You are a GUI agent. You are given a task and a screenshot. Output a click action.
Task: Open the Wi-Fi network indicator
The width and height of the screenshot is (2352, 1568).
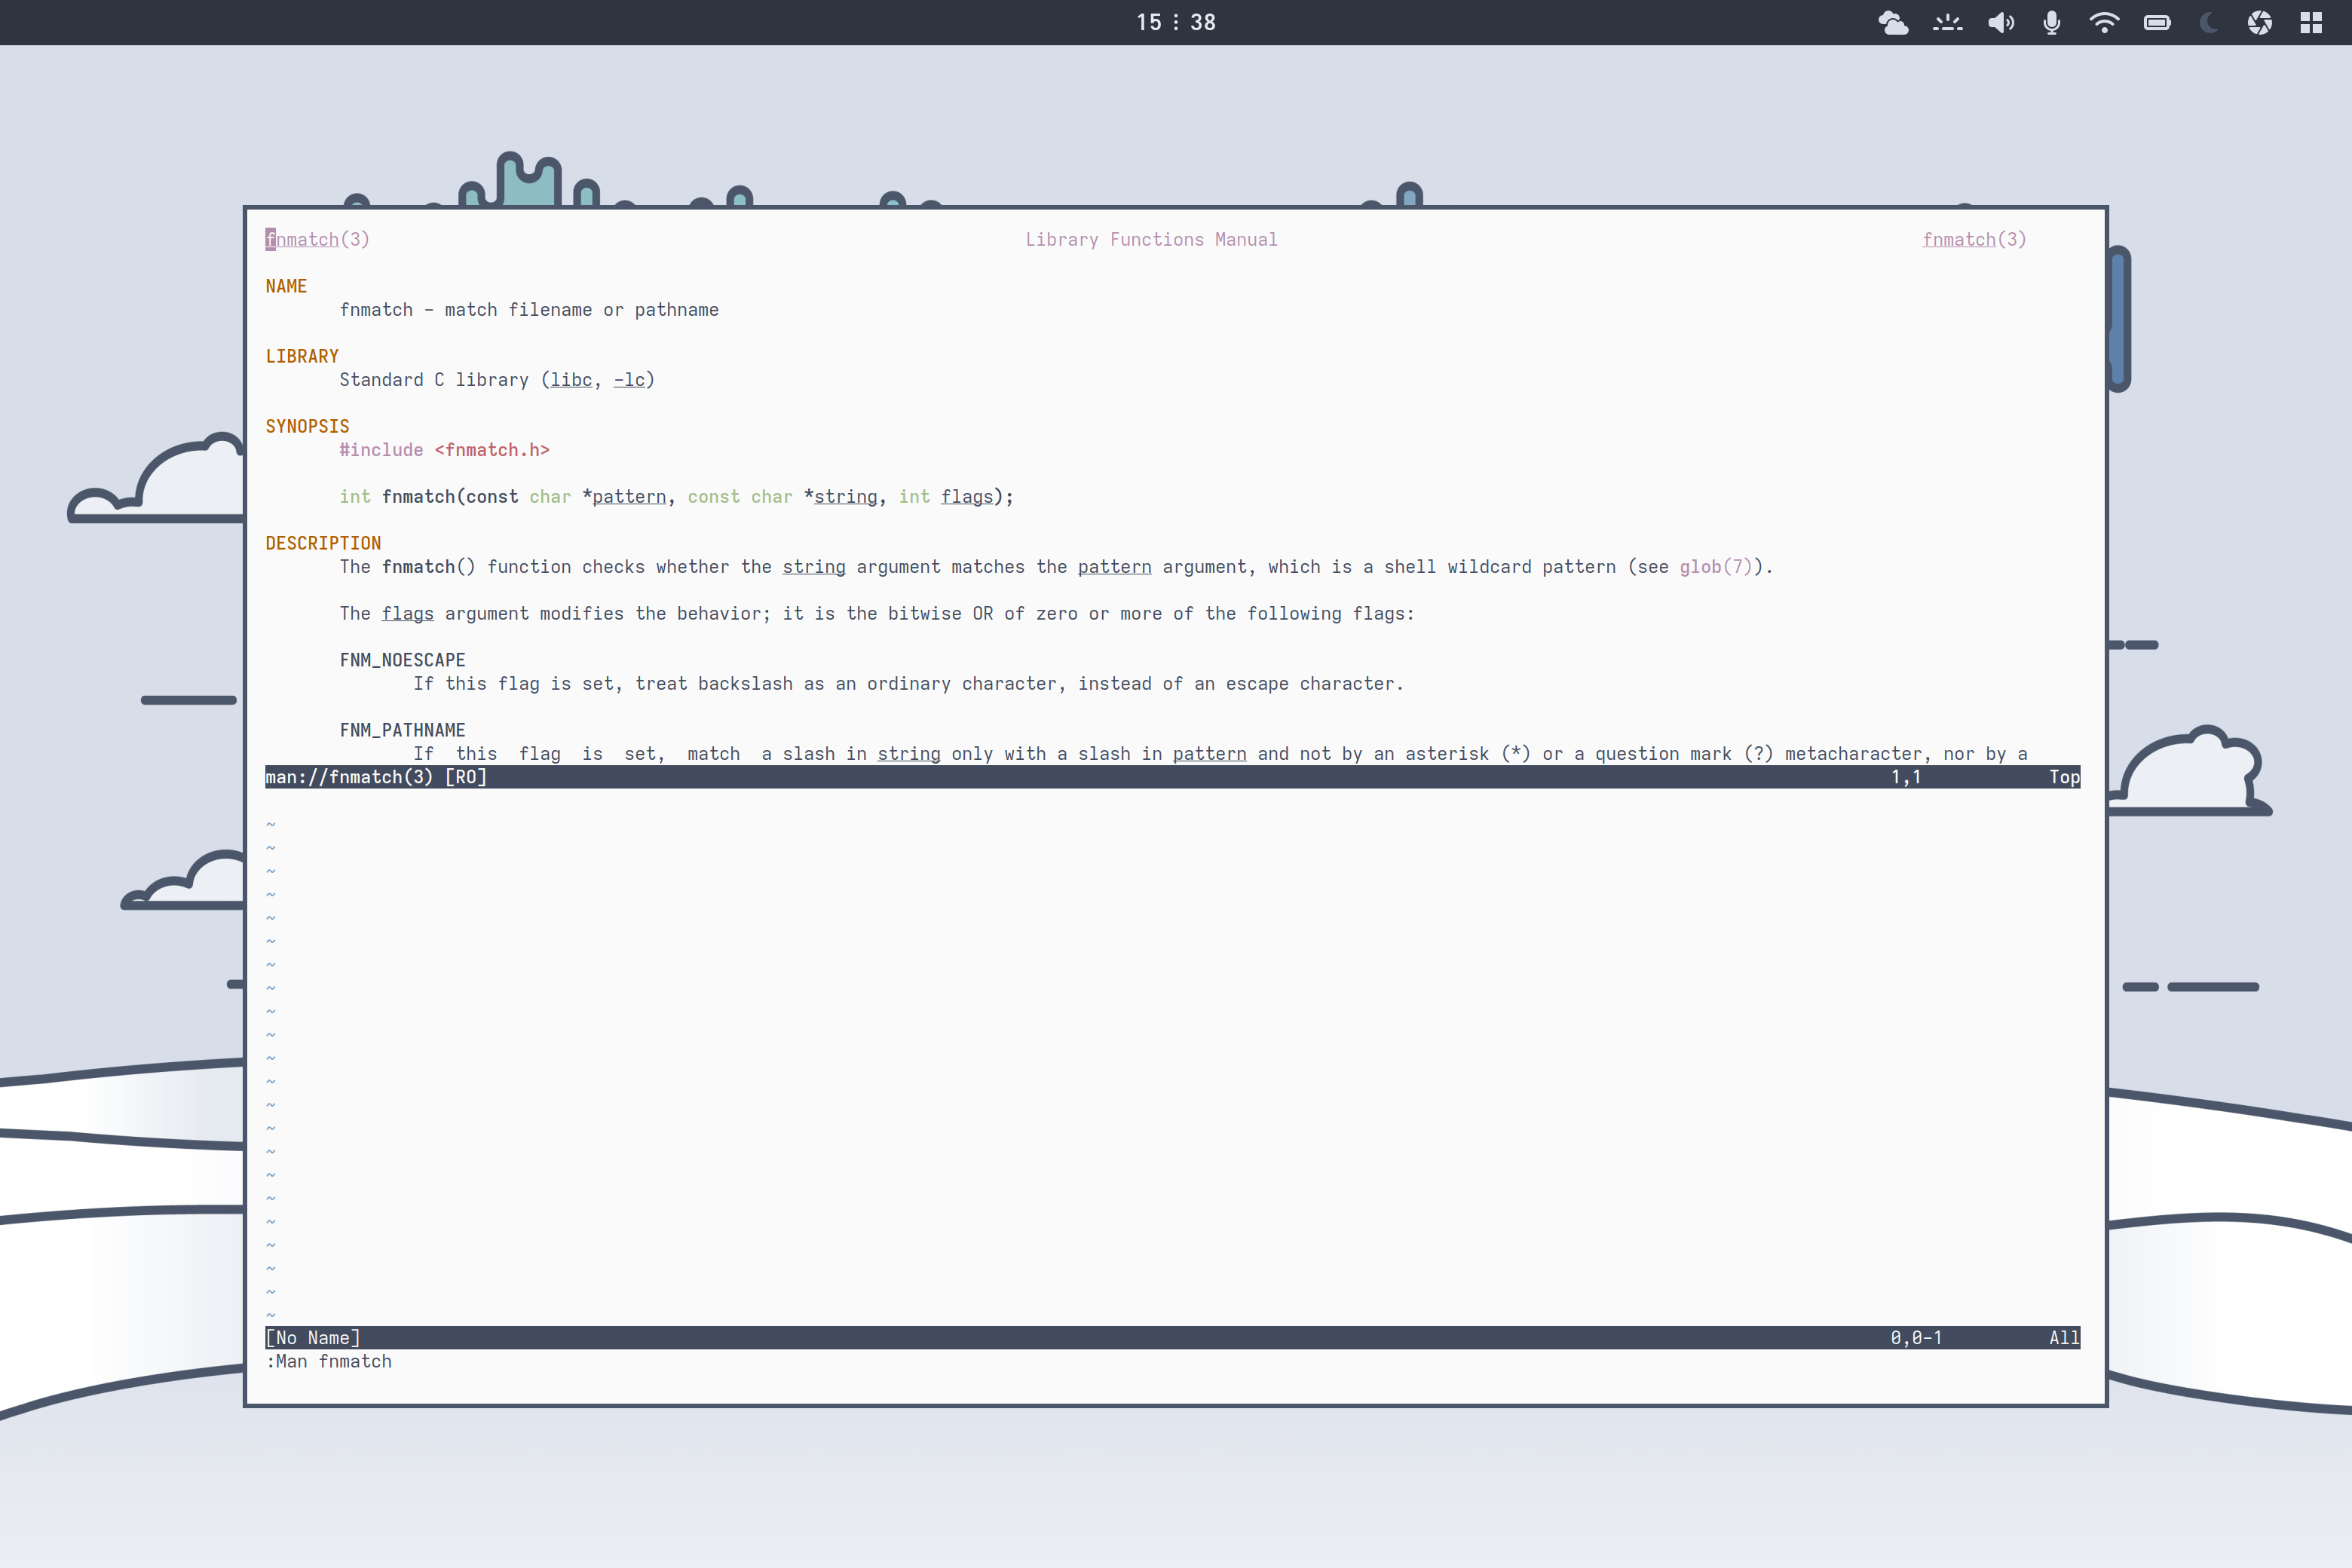coord(2104,22)
